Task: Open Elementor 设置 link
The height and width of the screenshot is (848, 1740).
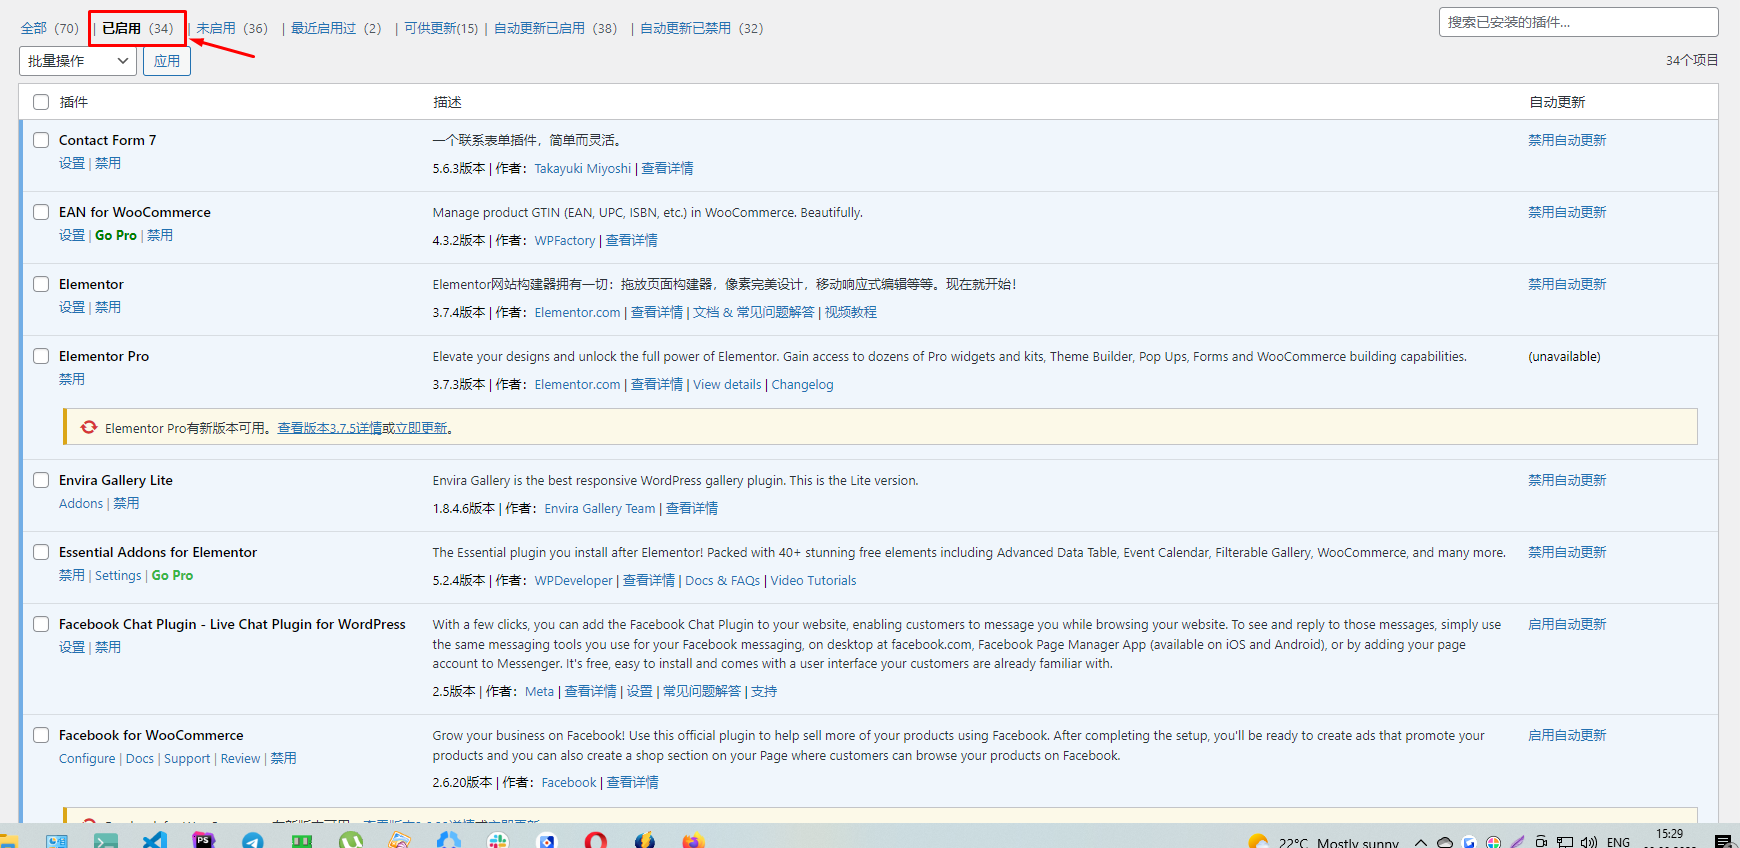Action: point(72,307)
